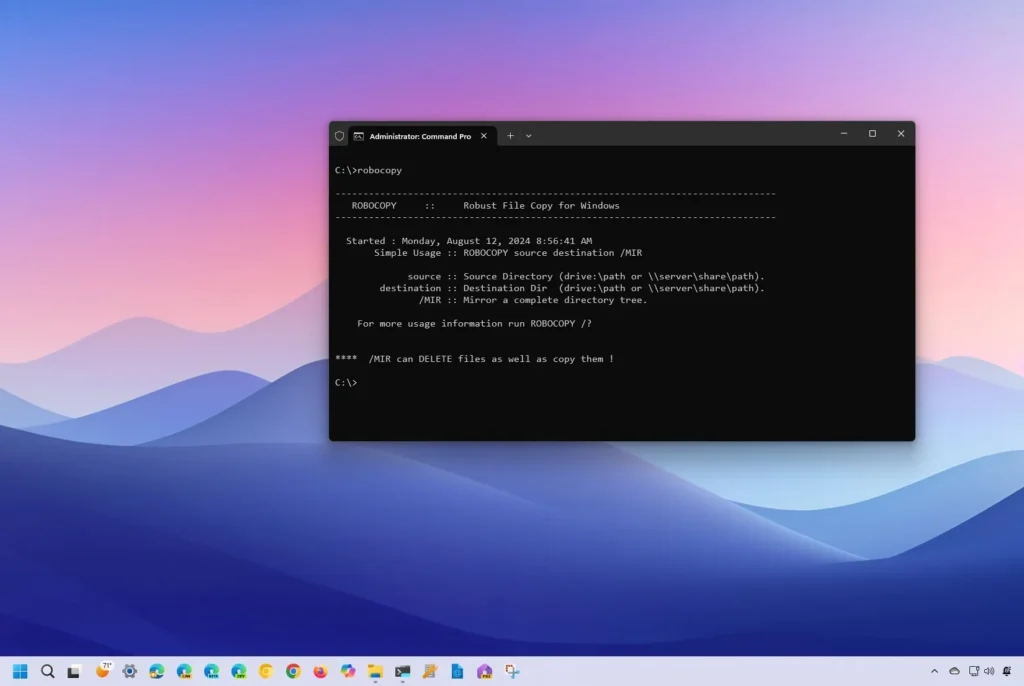This screenshot has width=1024, height=686.
Task: Open Task View on the taskbar
Action: [x=74, y=671]
